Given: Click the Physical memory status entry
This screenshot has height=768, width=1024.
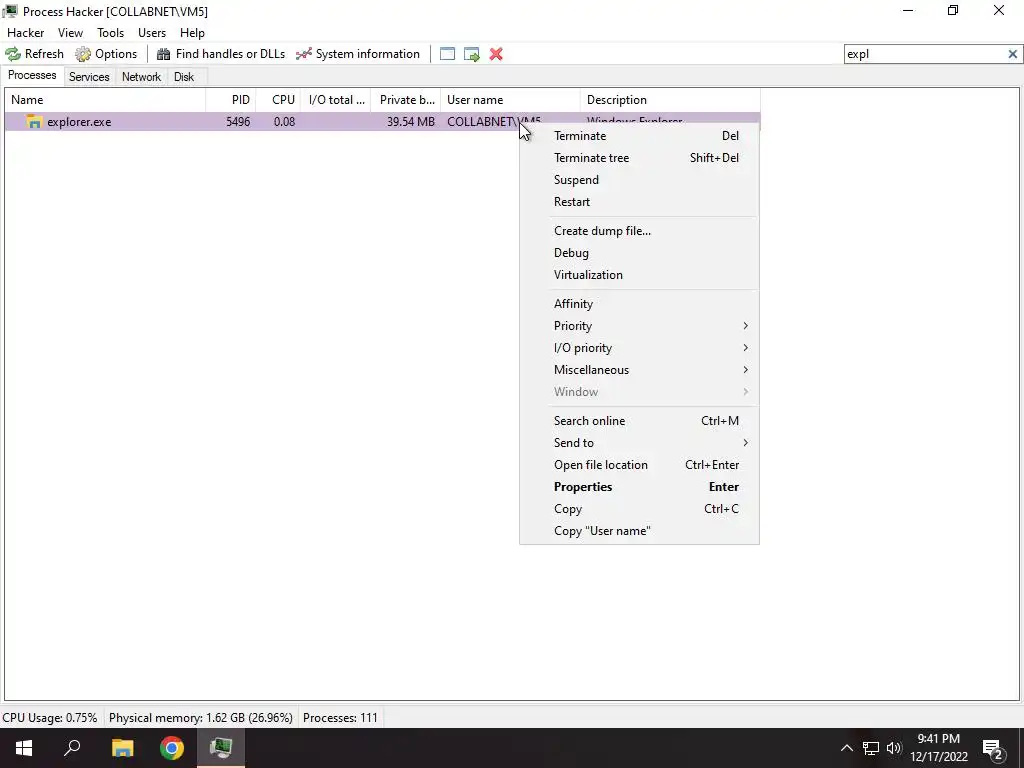Looking at the screenshot, I should pyautogui.click(x=200, y=718).
